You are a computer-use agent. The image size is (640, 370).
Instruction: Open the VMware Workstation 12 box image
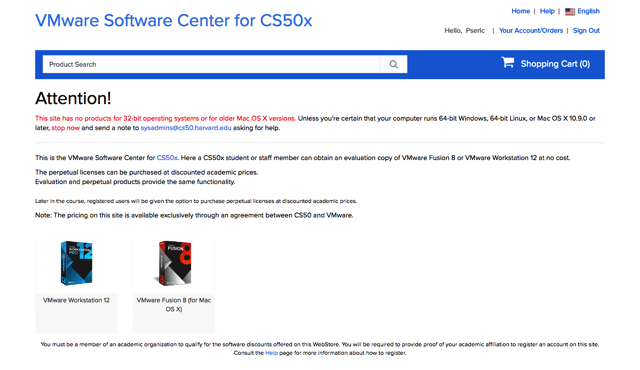pos(76,263)
